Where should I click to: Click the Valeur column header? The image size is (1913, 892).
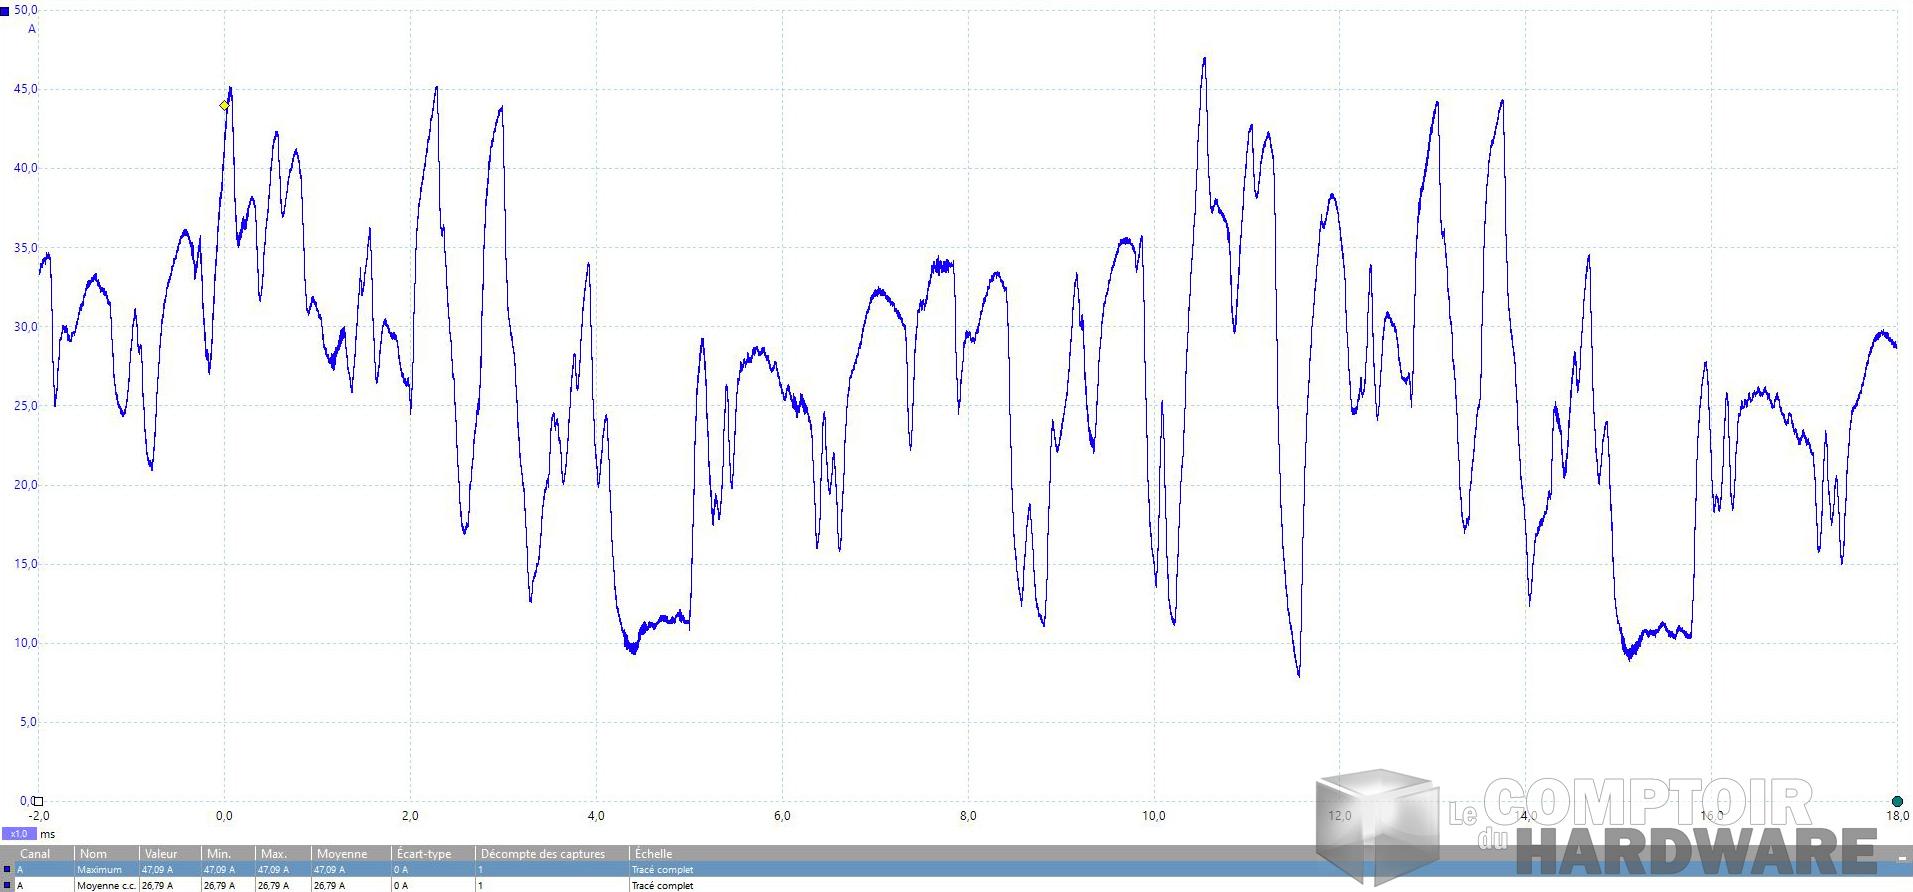(161, 854)
